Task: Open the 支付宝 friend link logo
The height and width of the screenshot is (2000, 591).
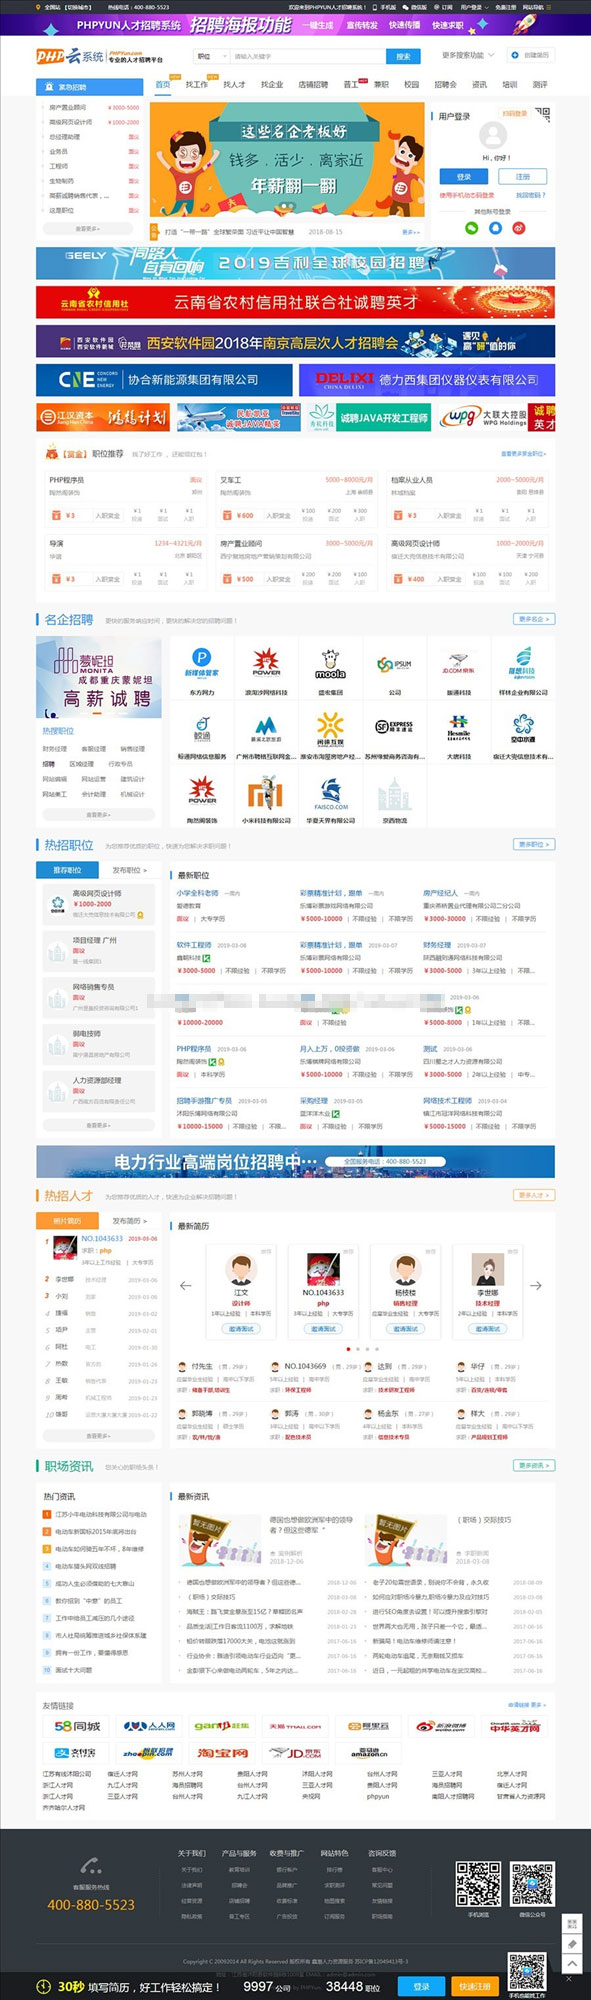Action: tap(77, 1753)
